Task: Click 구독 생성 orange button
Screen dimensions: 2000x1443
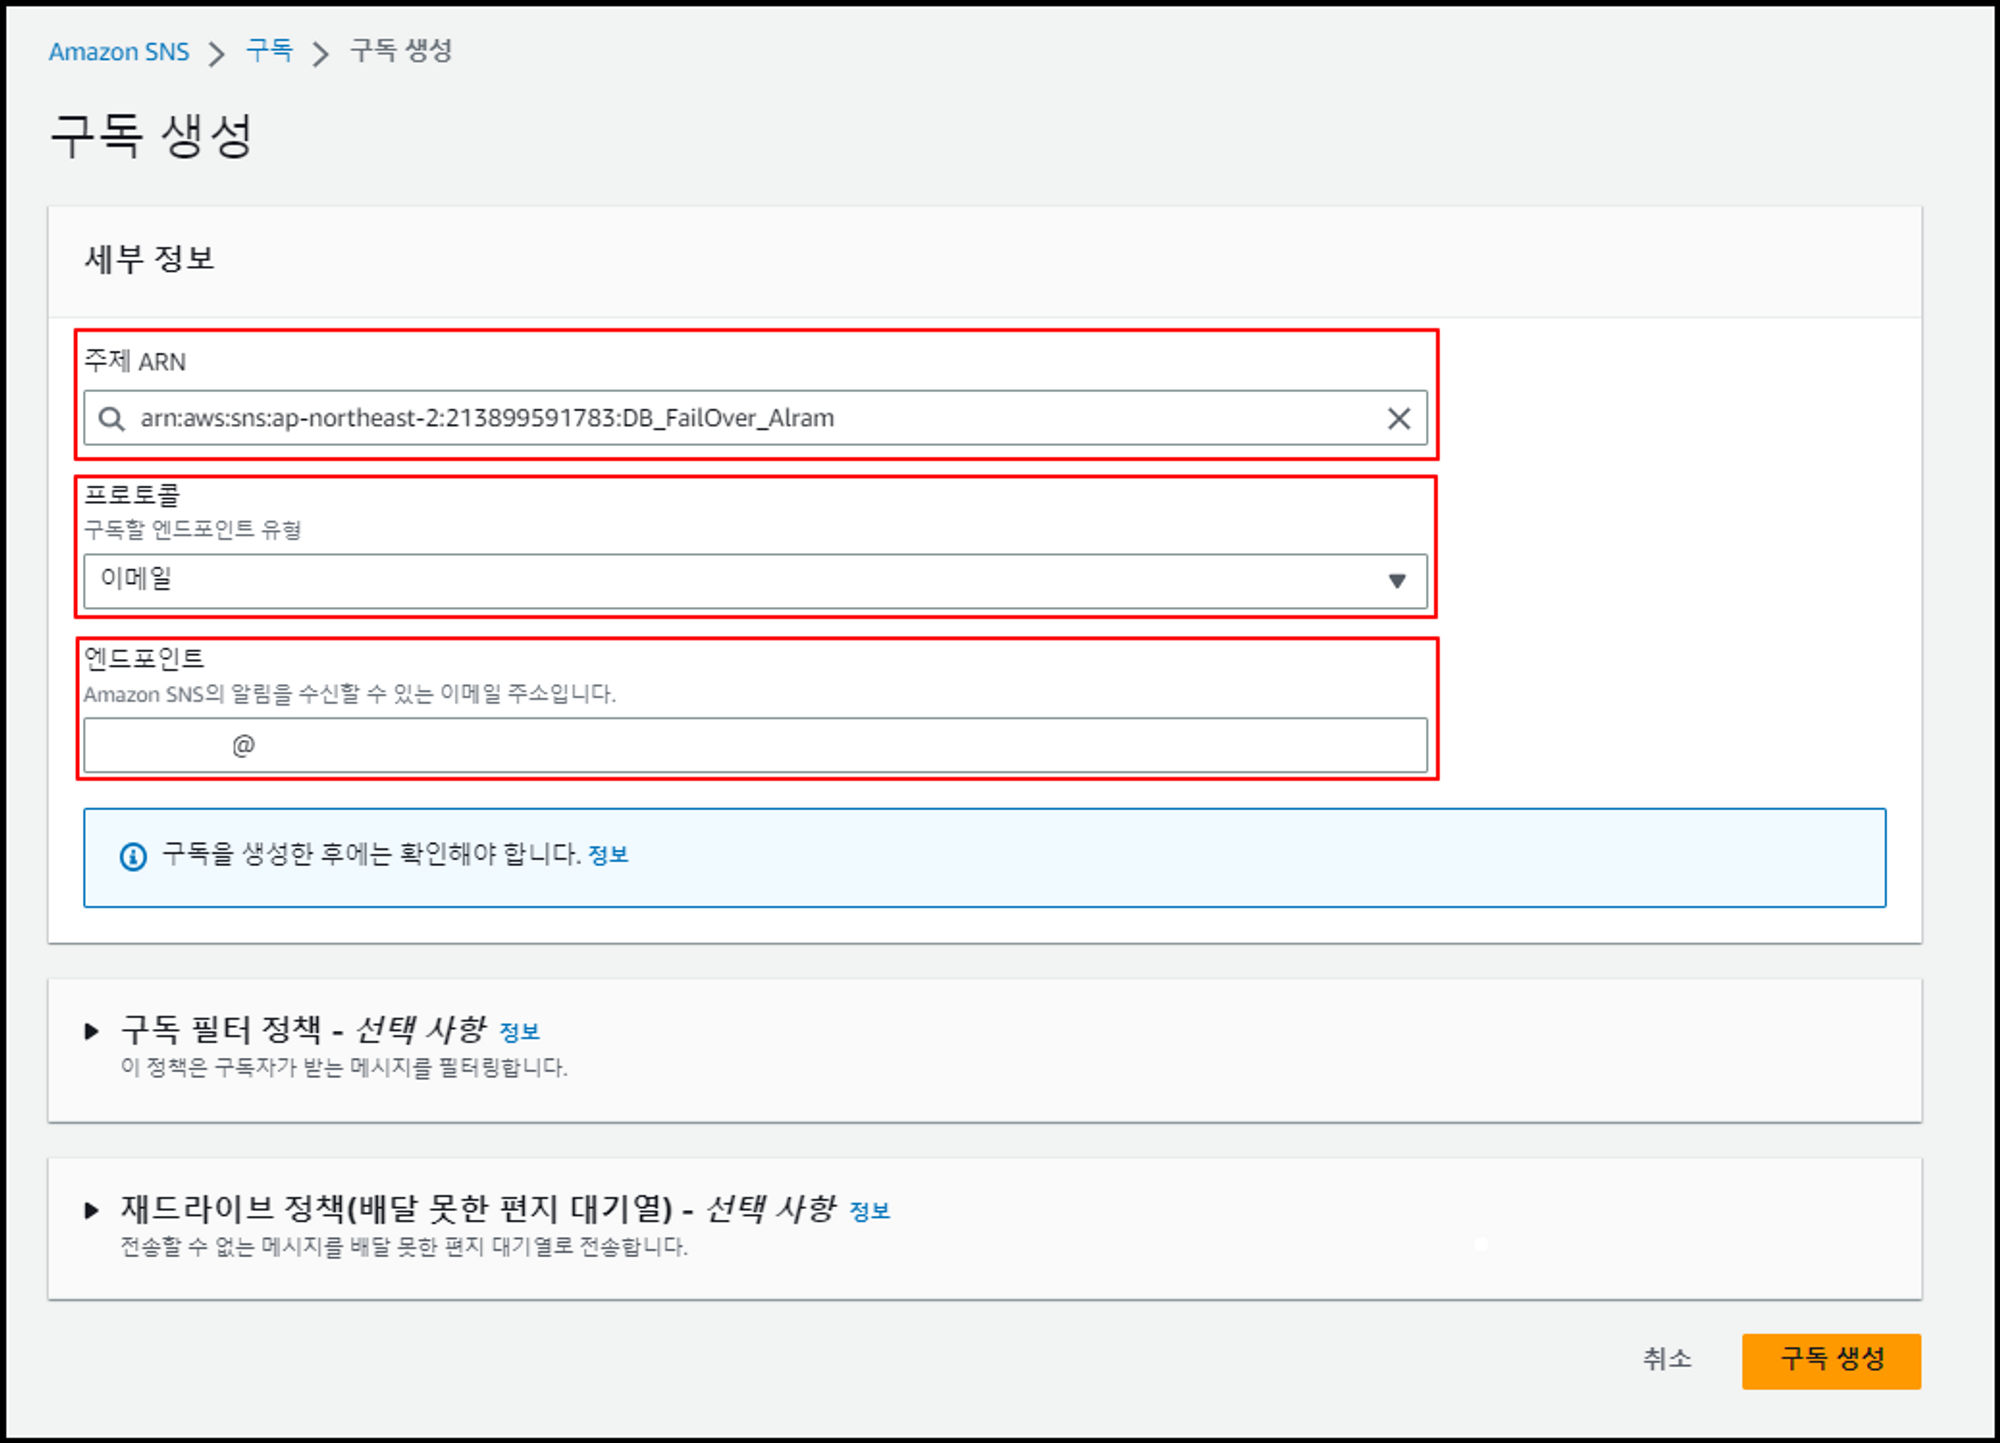Action: point(1830,1360)
